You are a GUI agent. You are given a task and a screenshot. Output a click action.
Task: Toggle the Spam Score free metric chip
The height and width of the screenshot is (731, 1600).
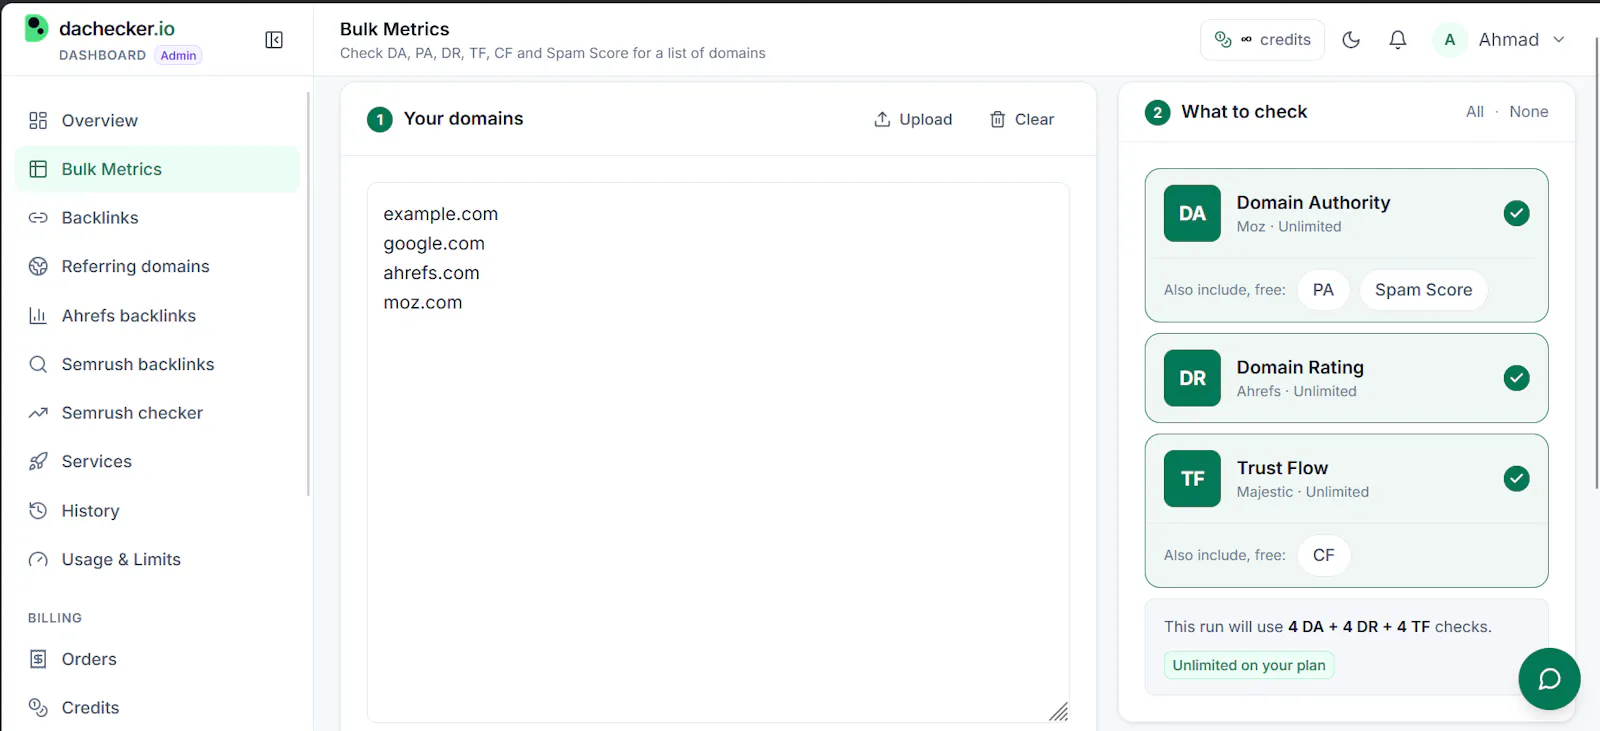pyautogui.click(x=1423, y=290)
